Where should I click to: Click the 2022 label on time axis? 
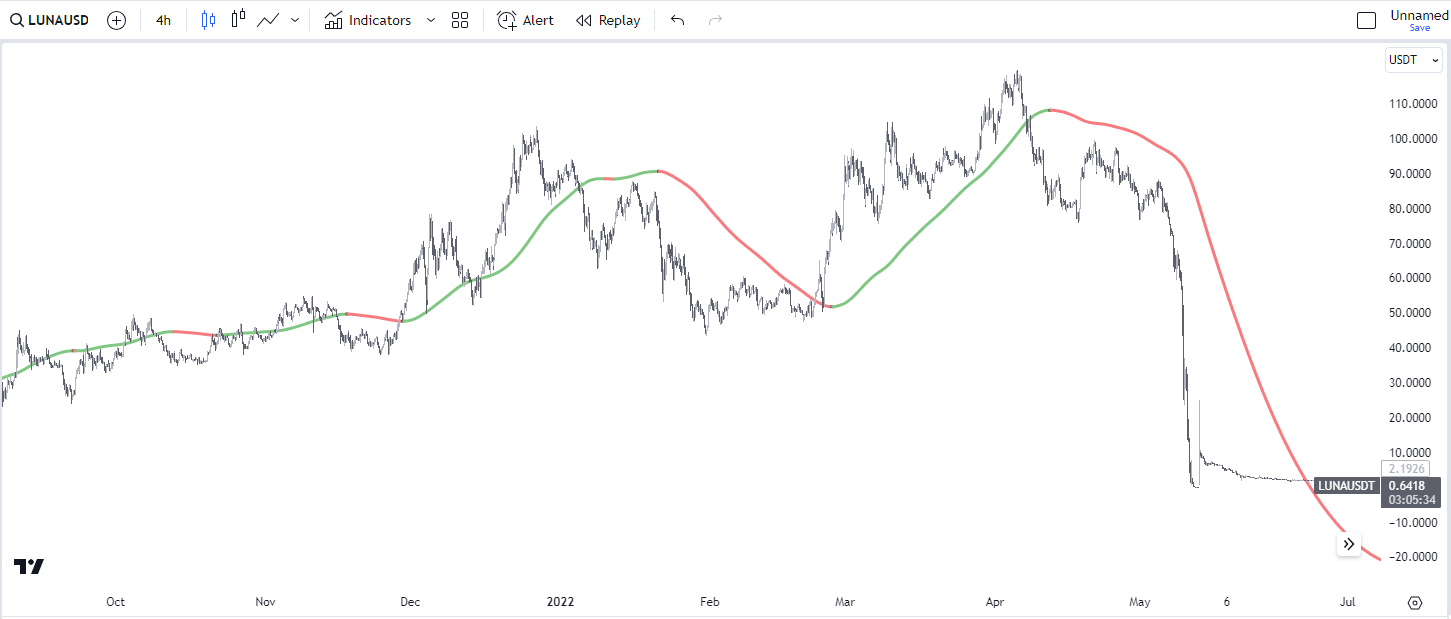point(560,602)
